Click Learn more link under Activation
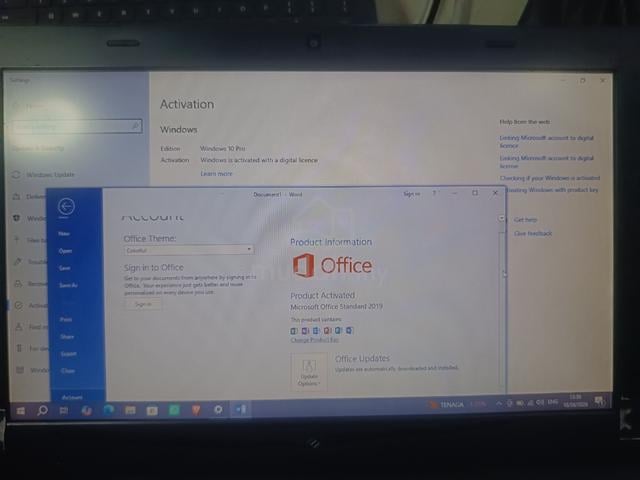This screenshot has width=640, height=480. [216, 173]
